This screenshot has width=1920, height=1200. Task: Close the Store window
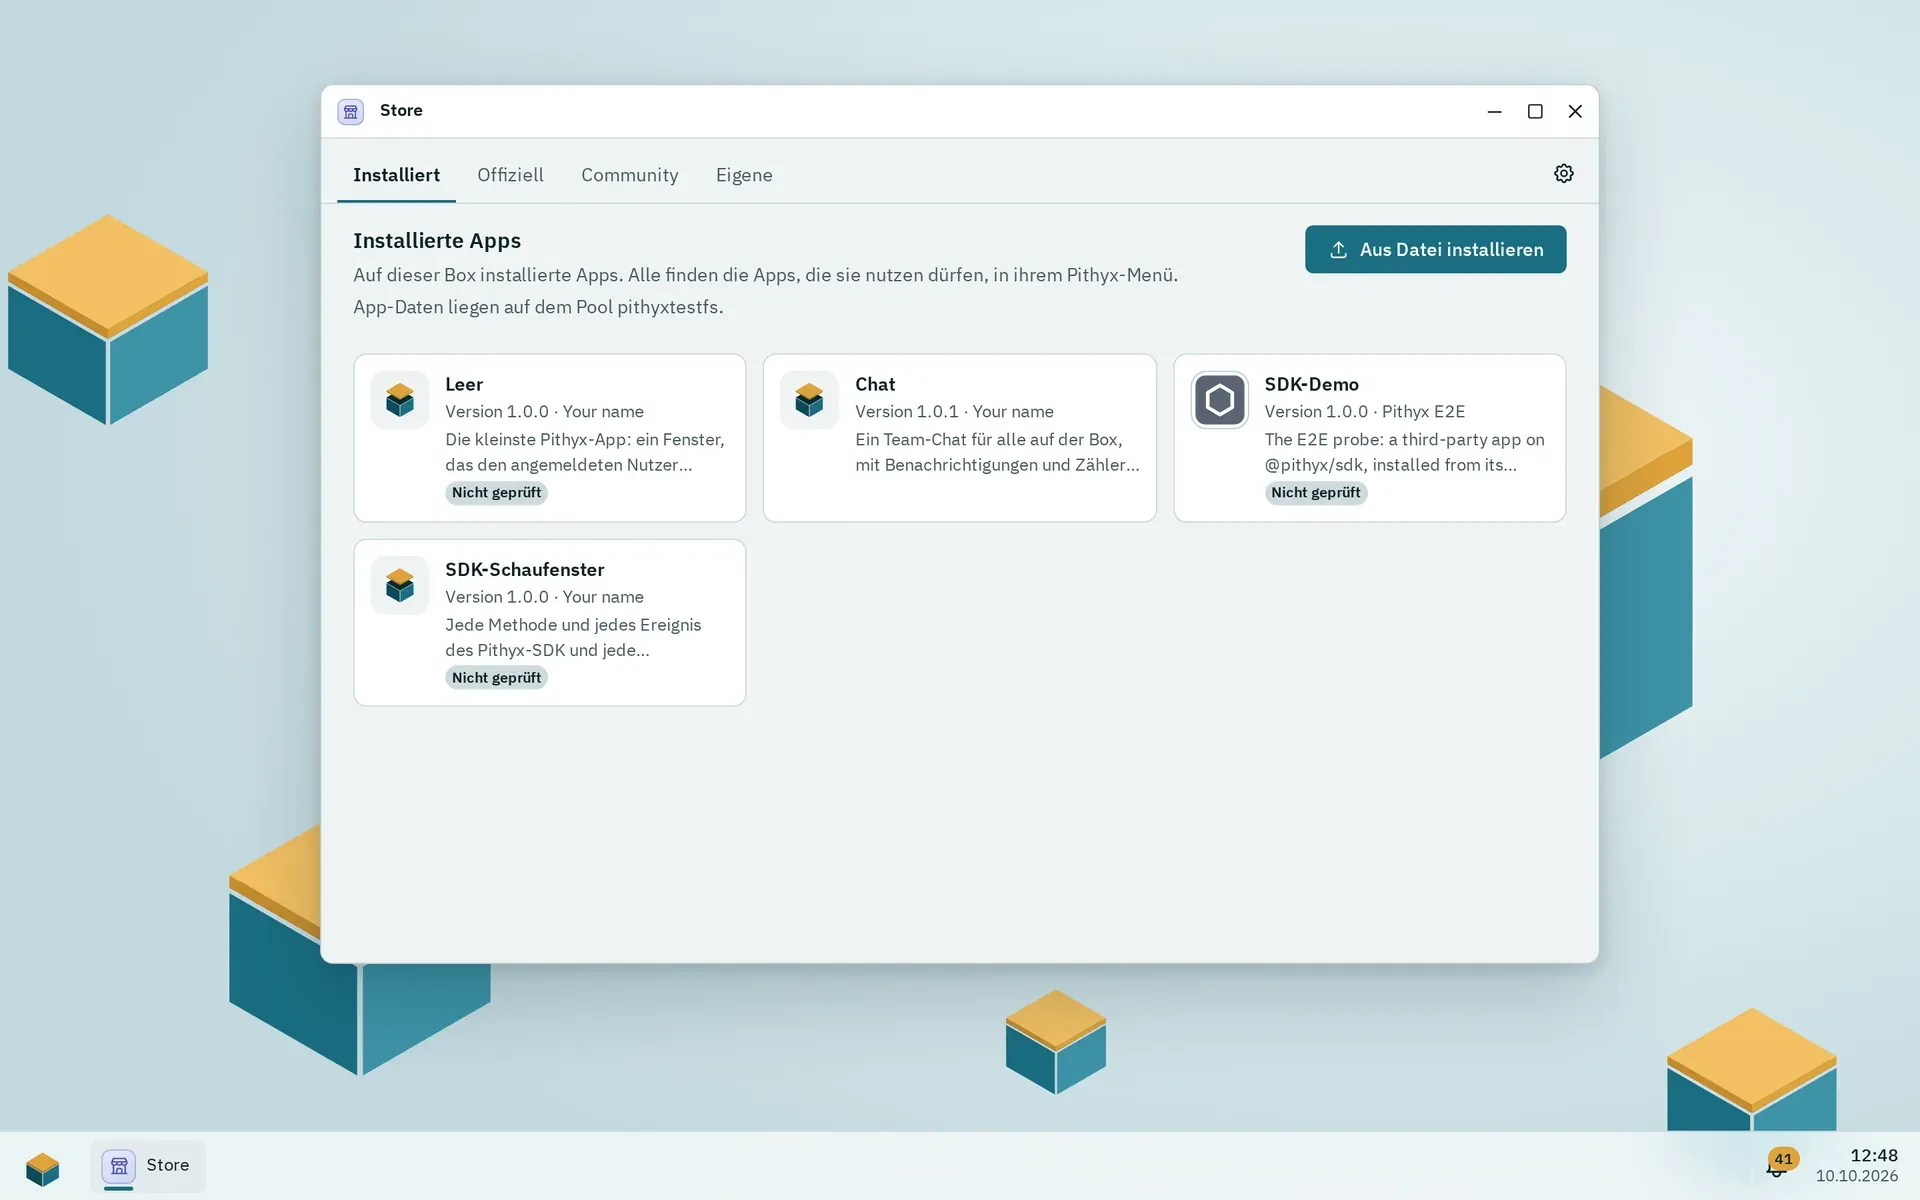point(1574,111)
